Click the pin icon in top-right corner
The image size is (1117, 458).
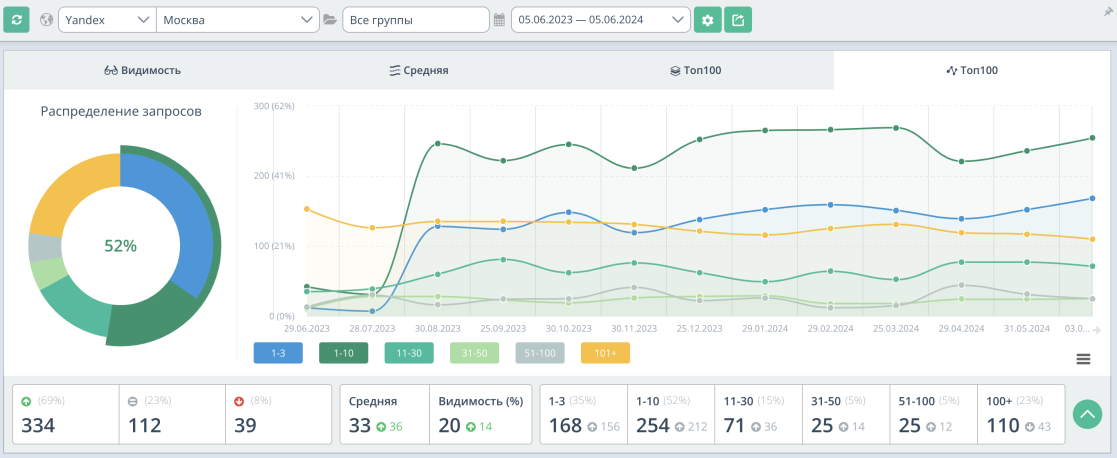[1107, 12]
